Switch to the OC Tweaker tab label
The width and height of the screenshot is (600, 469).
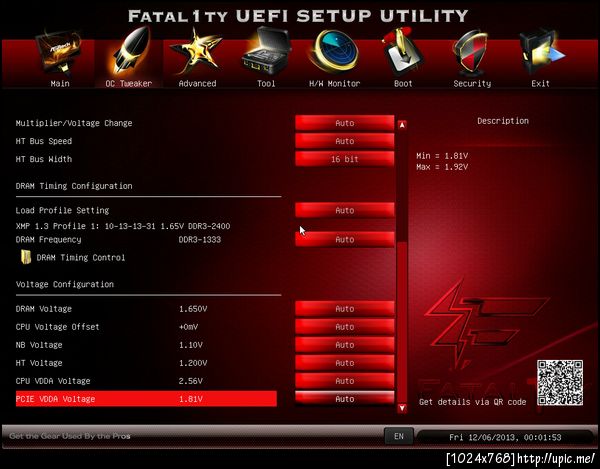pyautogui.click(x=129, y=83)
